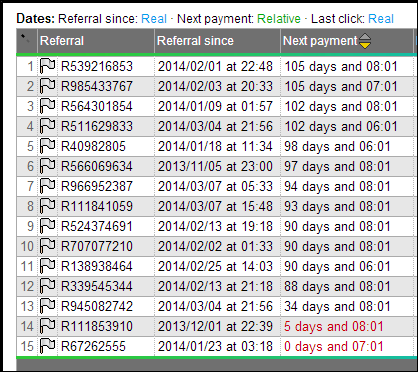Click date 2014/01/23 at 03:18

(215, 346)
